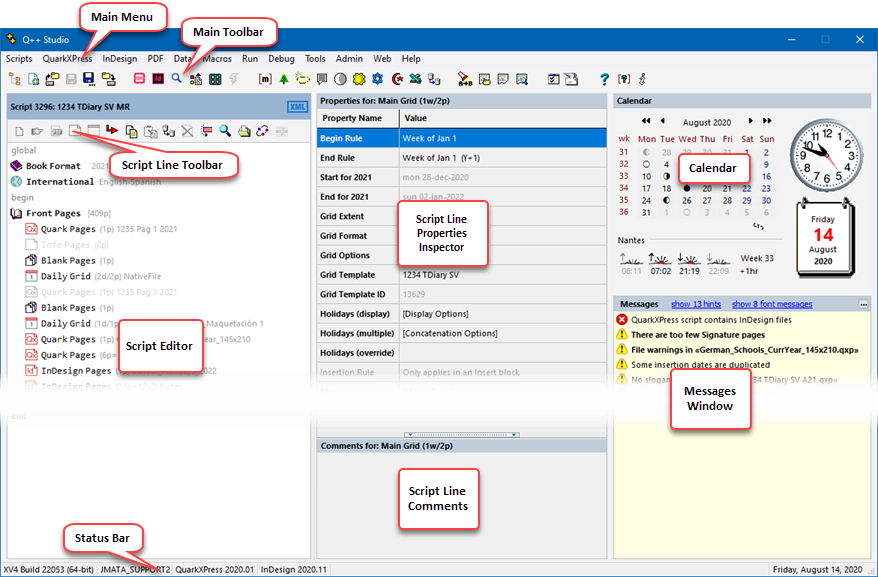Click the halo saints toolbar icon
The height and width of the screenshot is (577, 878).
point(302,79)
